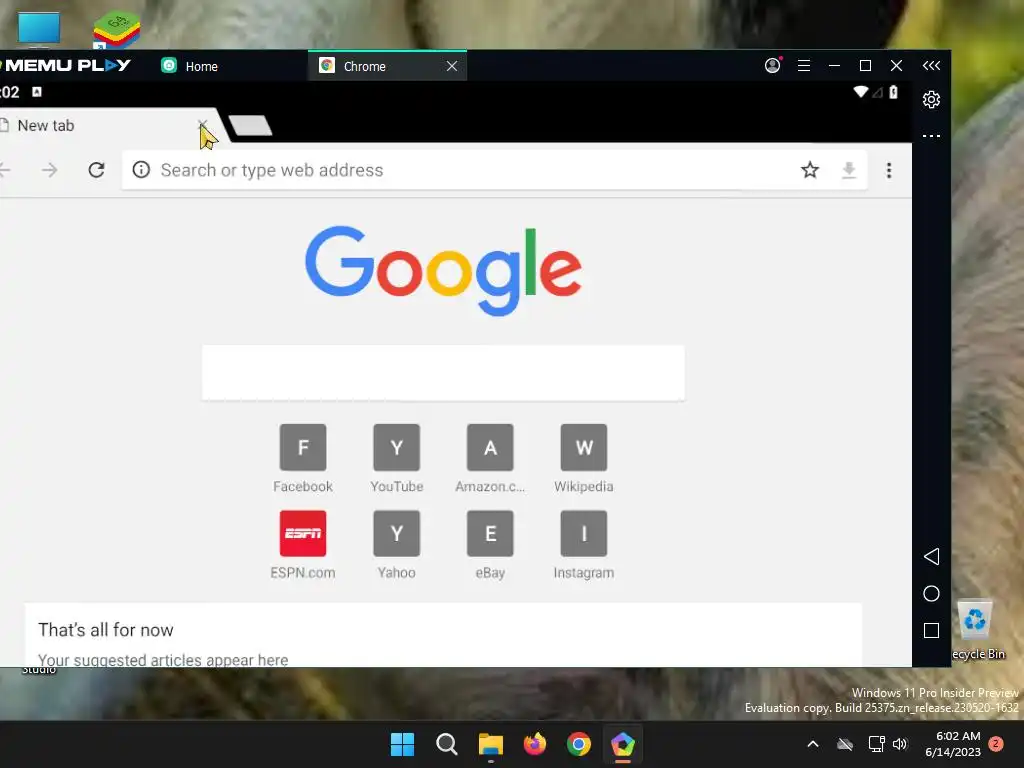Open MEmu settings gear icon
Image resolution: width=1024 pixels, height=768 pixels.
(x=931, y=99)
